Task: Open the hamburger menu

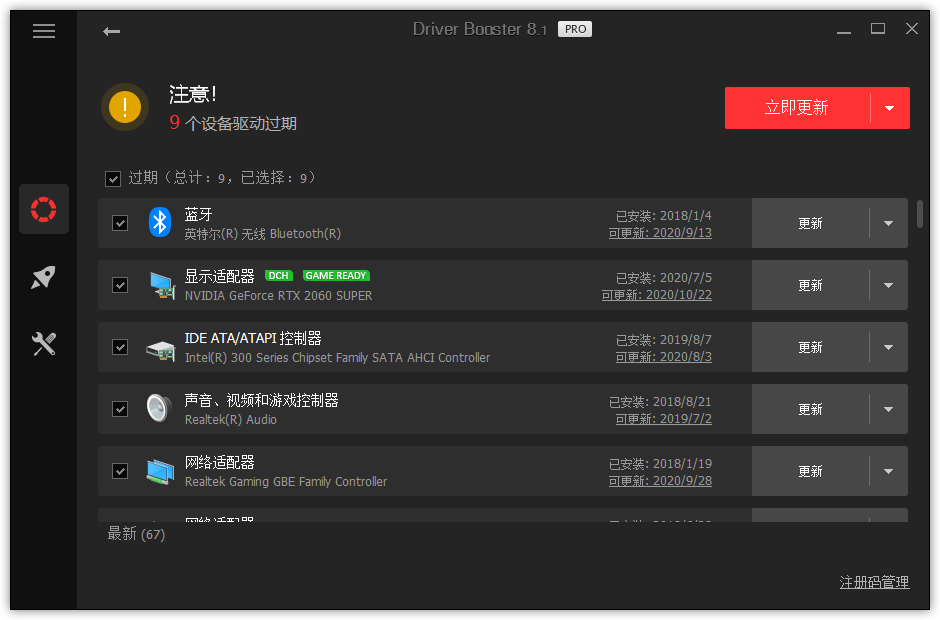Action: pos(44,31)
